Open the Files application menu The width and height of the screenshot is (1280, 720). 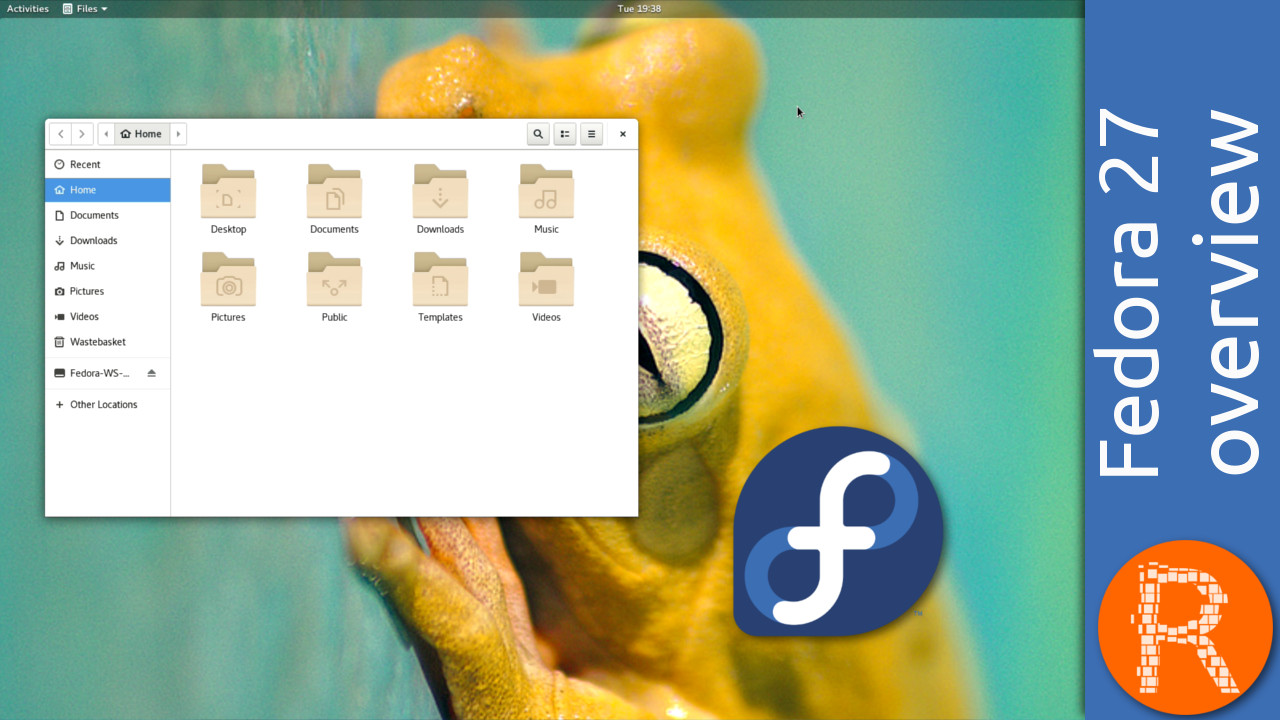click(x=85, y=8)
